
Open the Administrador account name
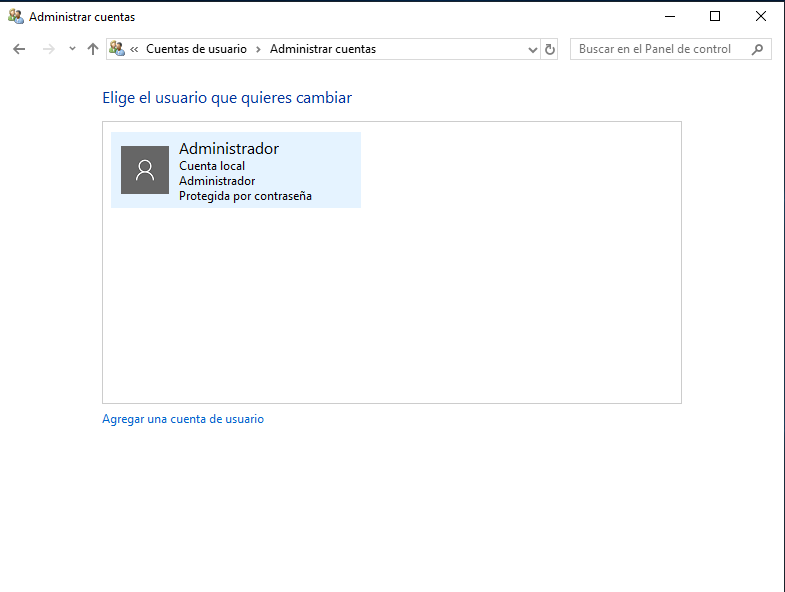click(229, 149)
